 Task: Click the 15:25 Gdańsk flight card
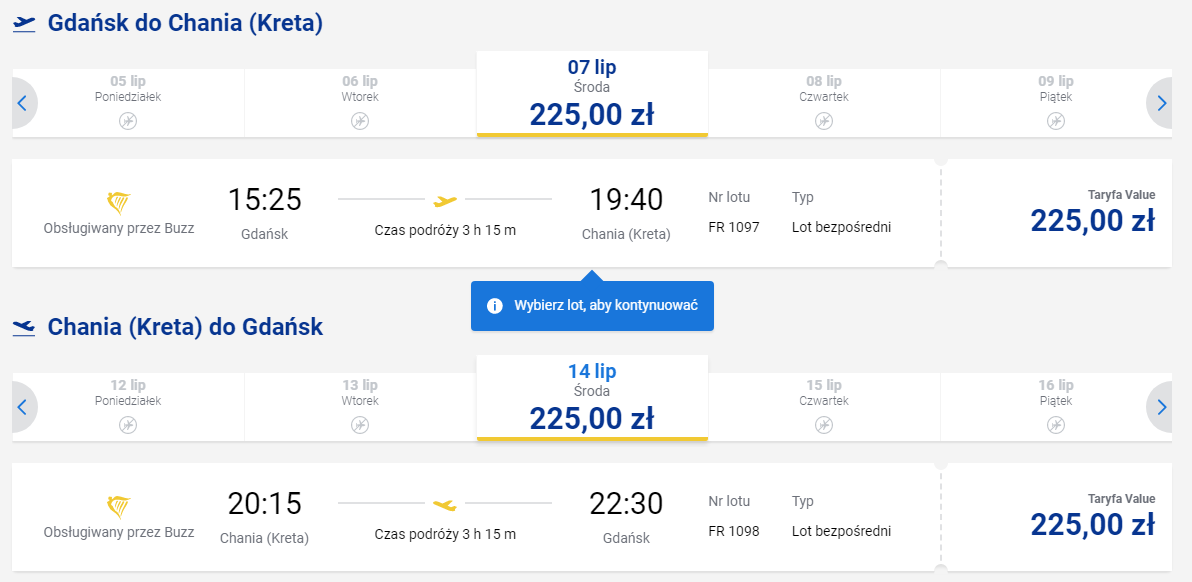click(476, 213)
